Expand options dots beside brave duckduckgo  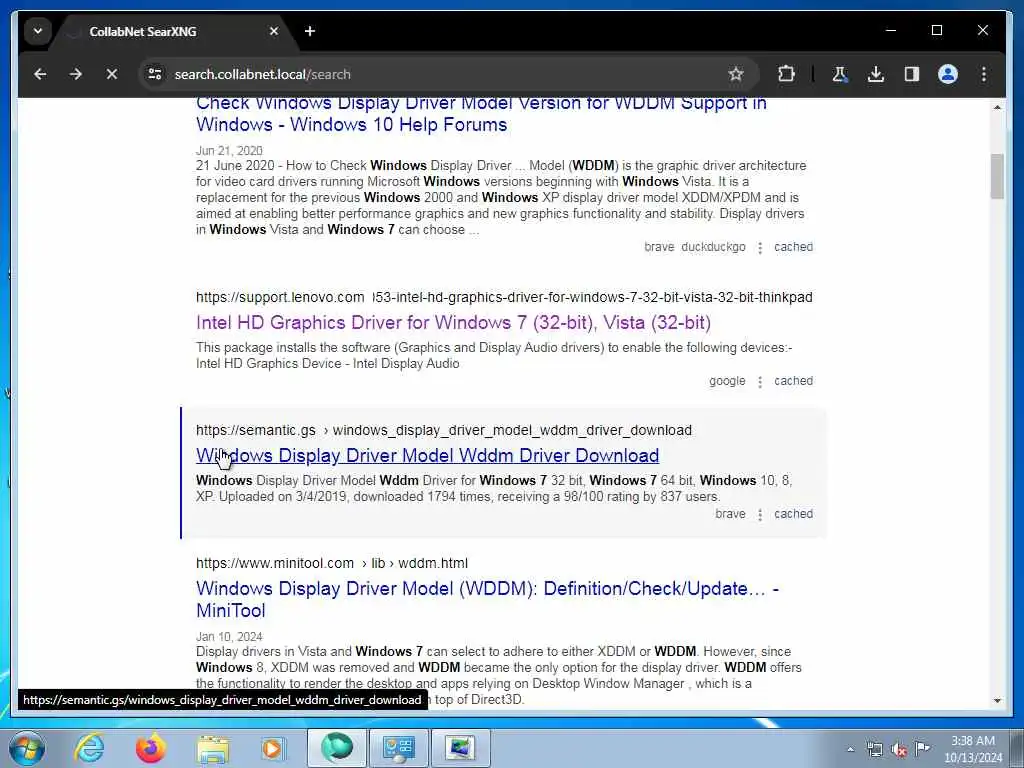pyautogui.click(x=760, y=248)
